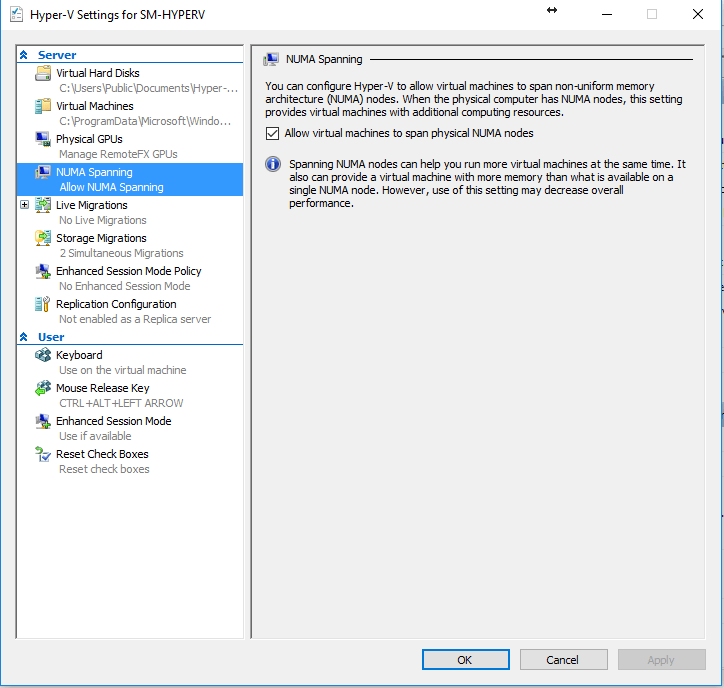Screen dimensions: 724x688
Task: Click 'No Live Migrations' subtitle
Action: 103,220
